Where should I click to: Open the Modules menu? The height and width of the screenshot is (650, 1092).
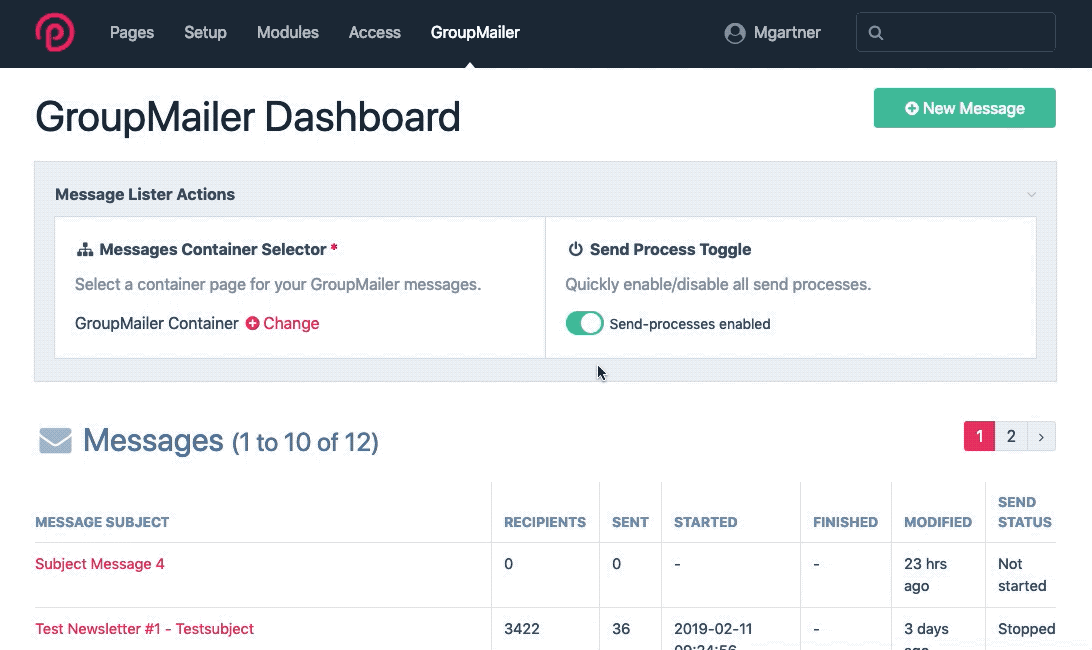[288, 33]
